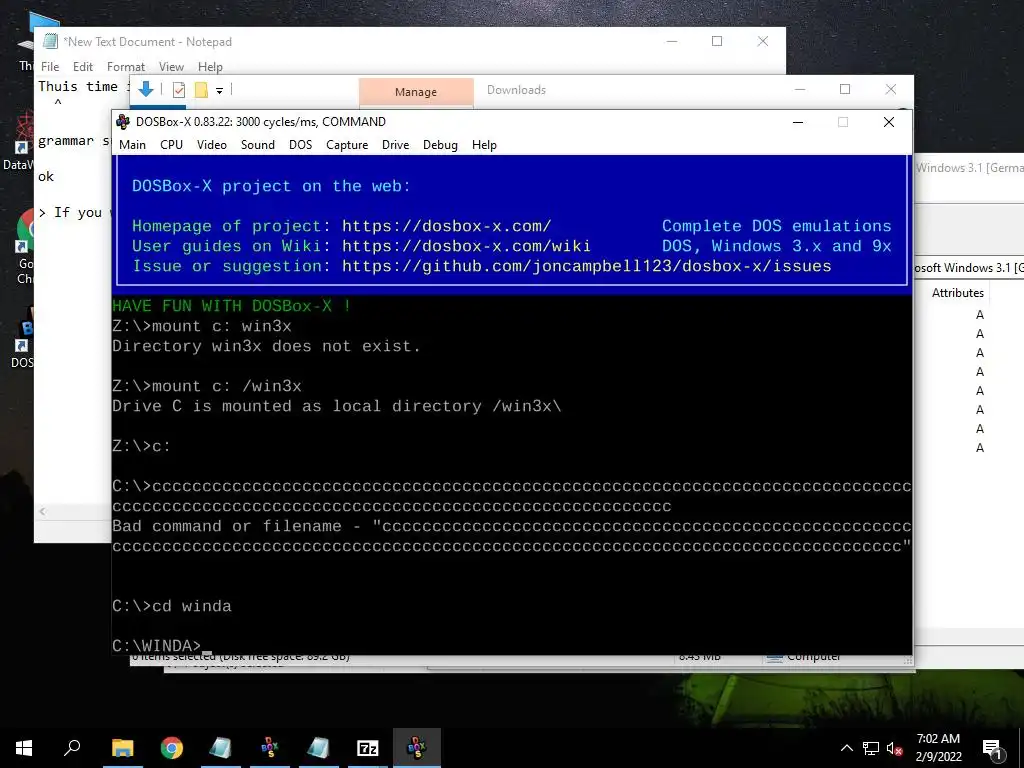This screenshot has width=1024, height=768.
Task: Click the Properties checkmark icon in Explorer's toolbar
Action: [x=178, y=90]
